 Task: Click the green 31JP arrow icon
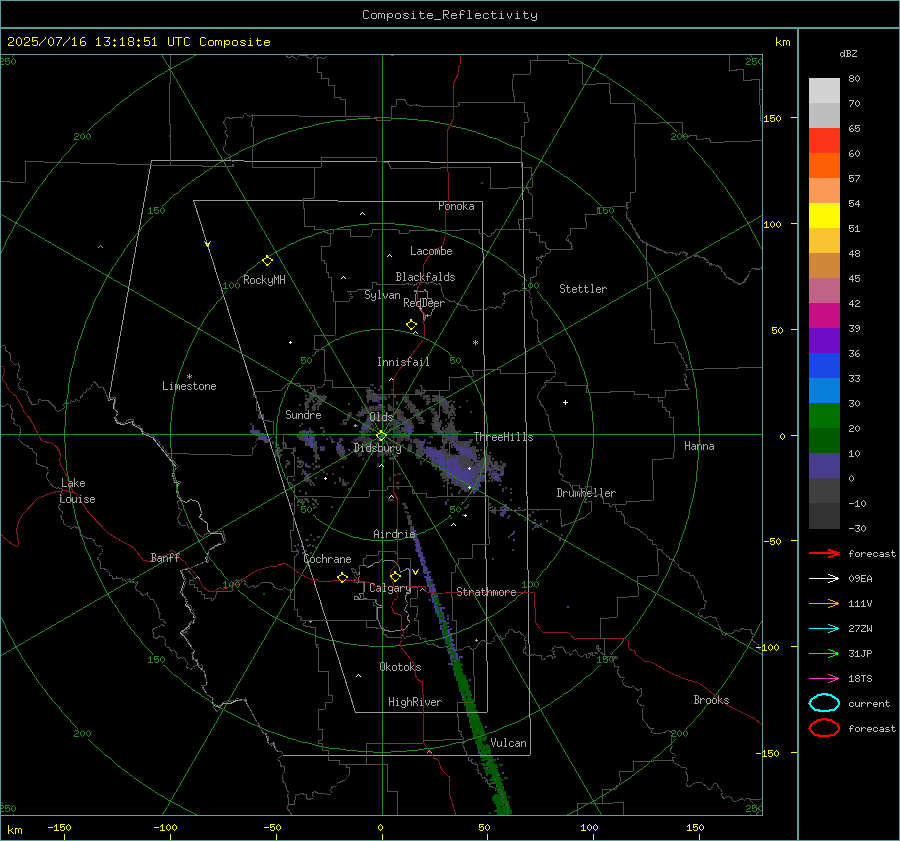(824, 653)
